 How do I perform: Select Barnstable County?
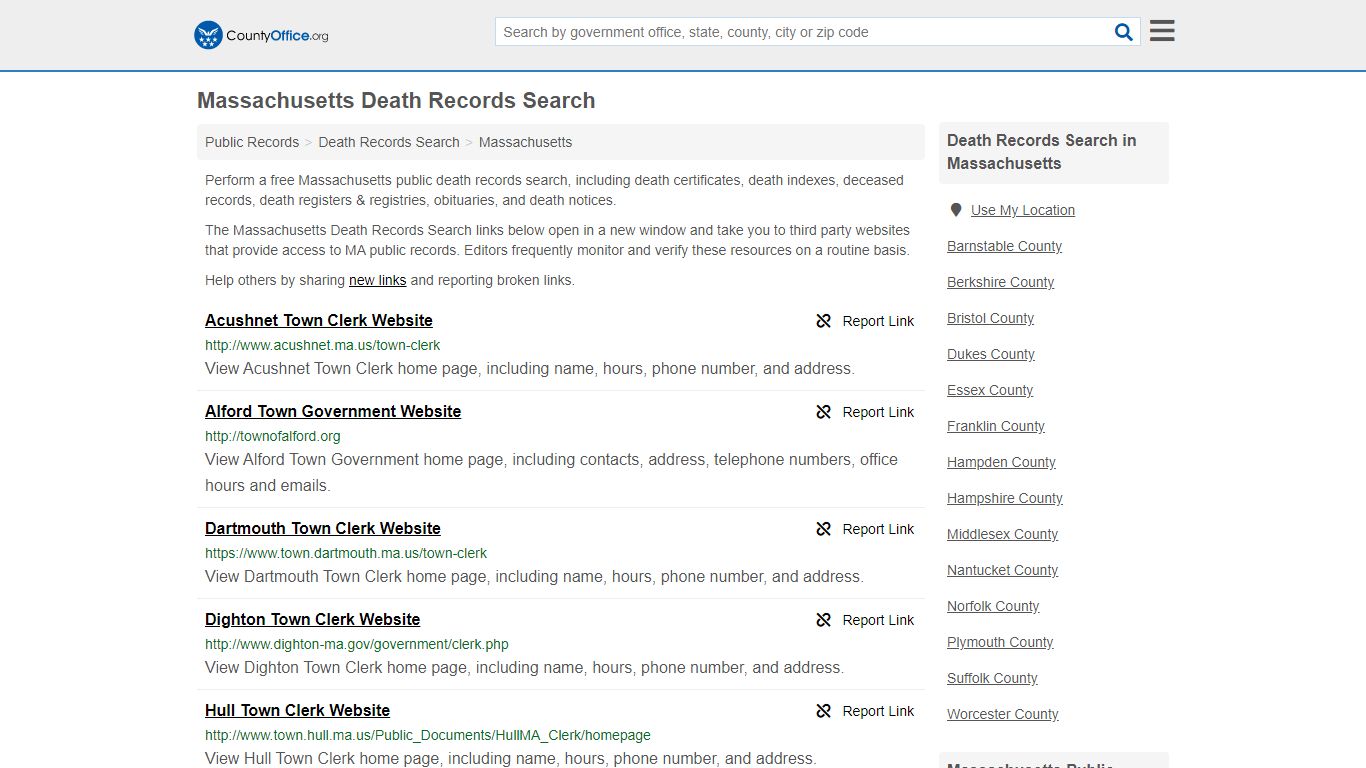point(1004,246)
